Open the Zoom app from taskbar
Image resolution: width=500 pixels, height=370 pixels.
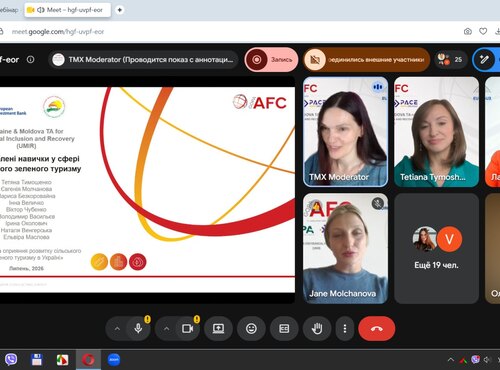114,360
